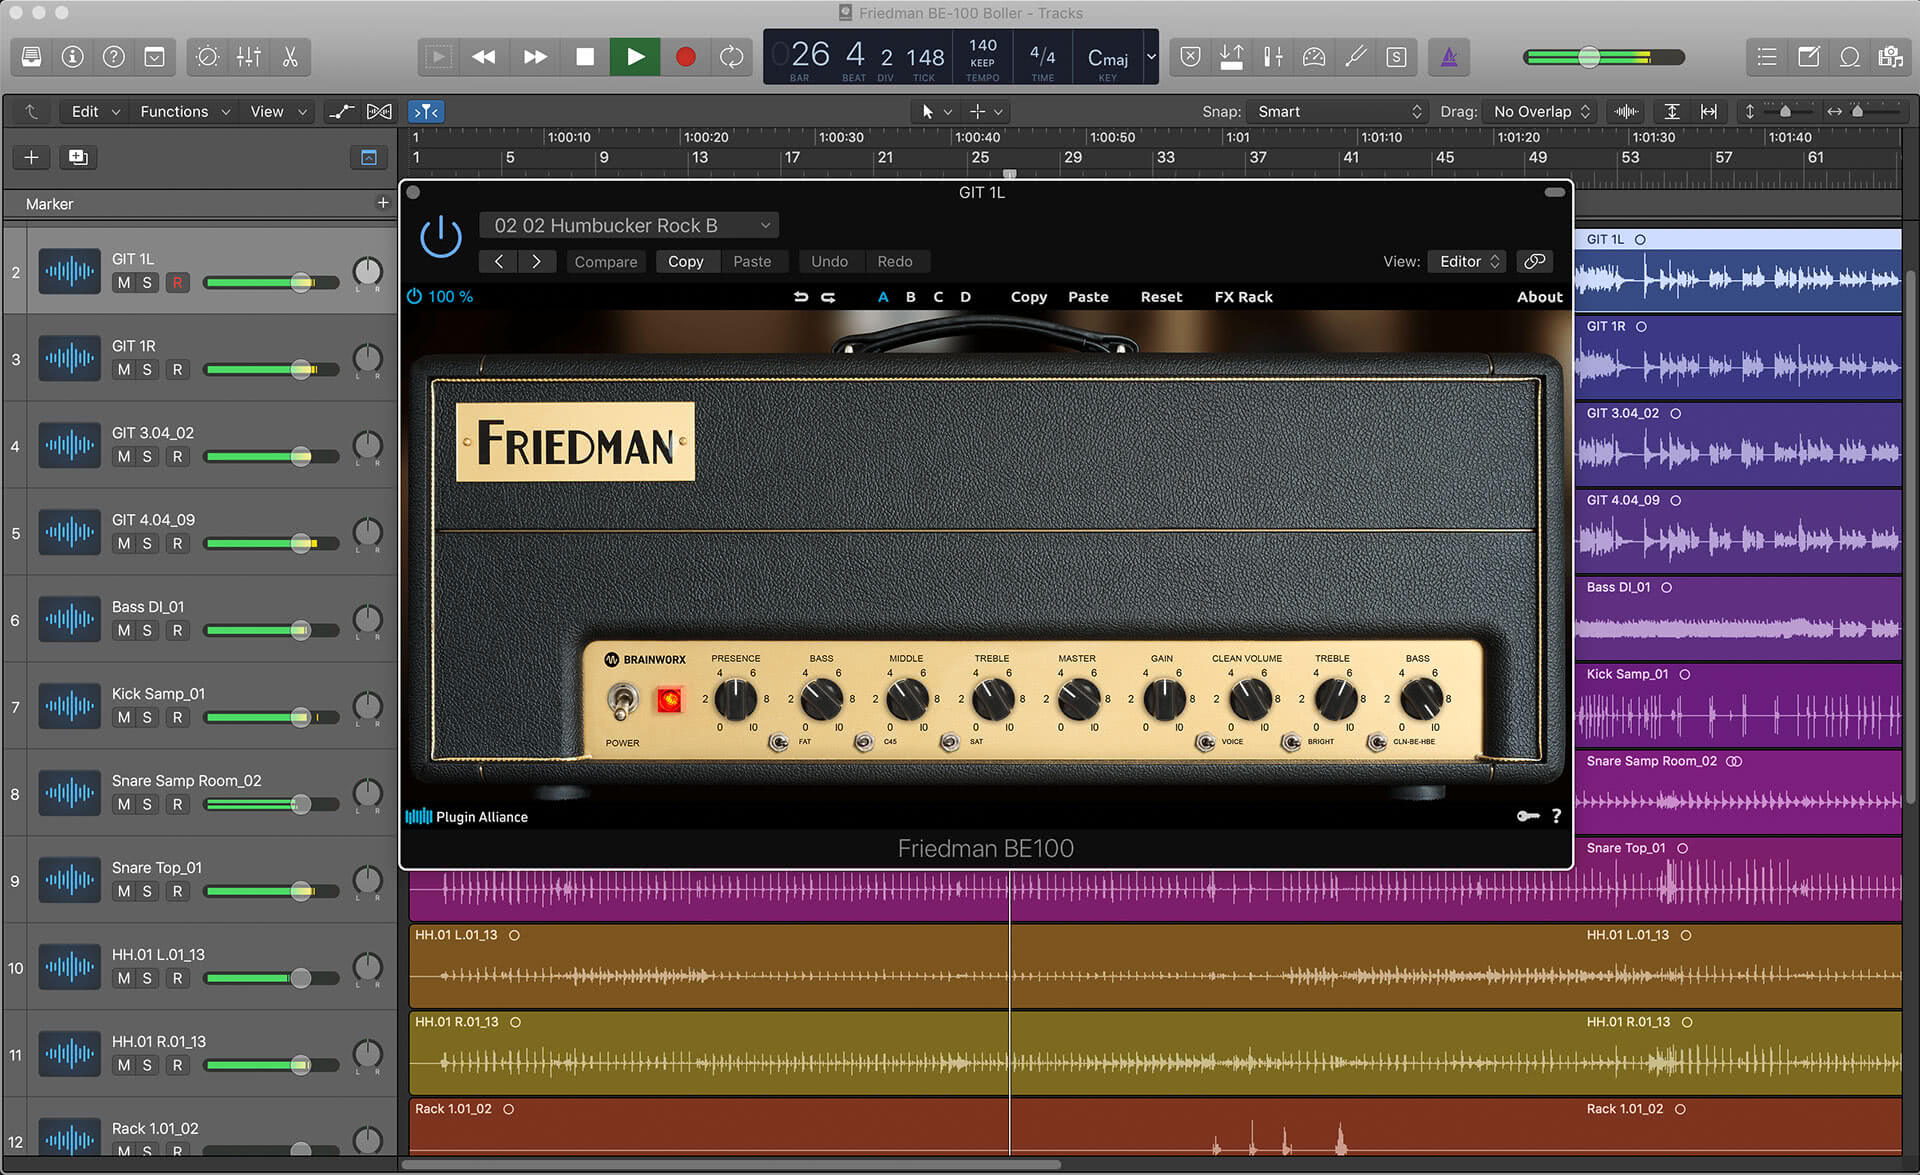Select plugin setting slot D

965,297
